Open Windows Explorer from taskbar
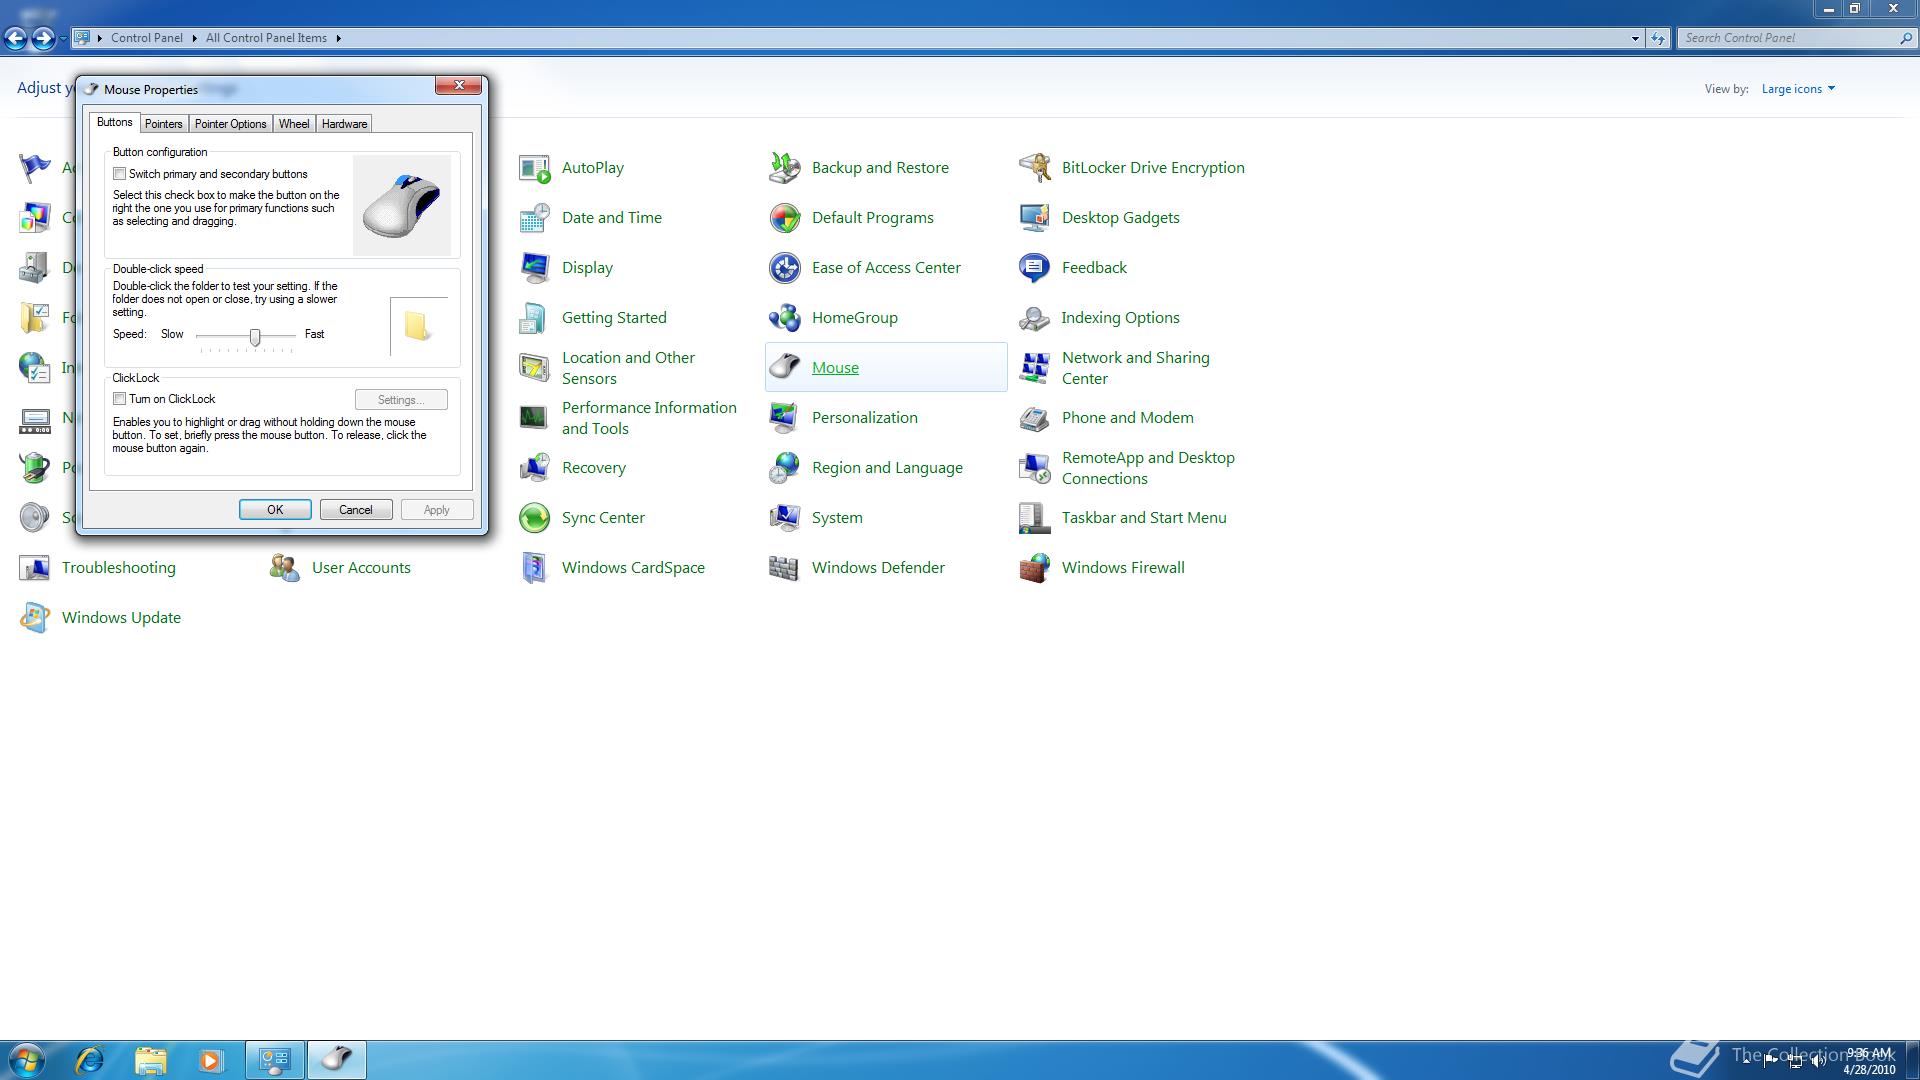Screen dimensions: 1920x1080 [x=150, y=1060]
